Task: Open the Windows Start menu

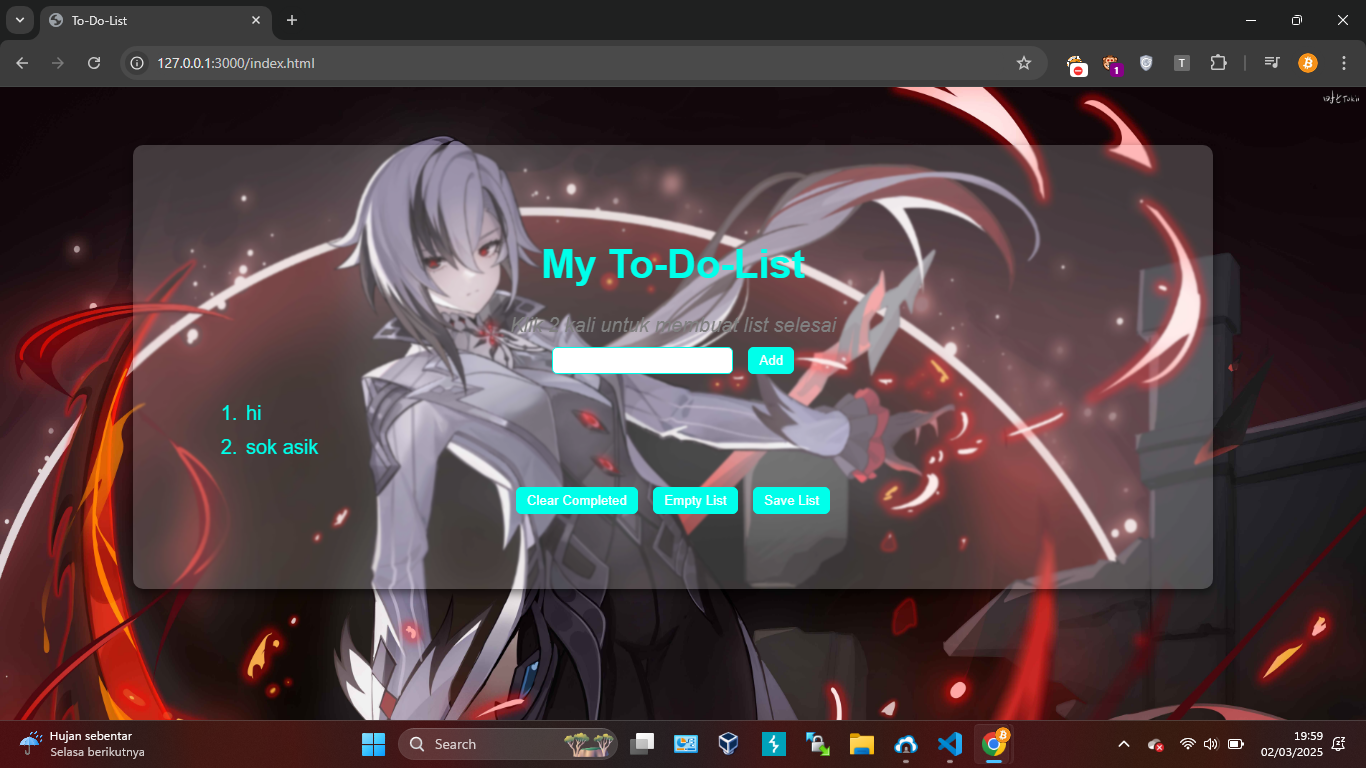Action: tap(373, 744)
